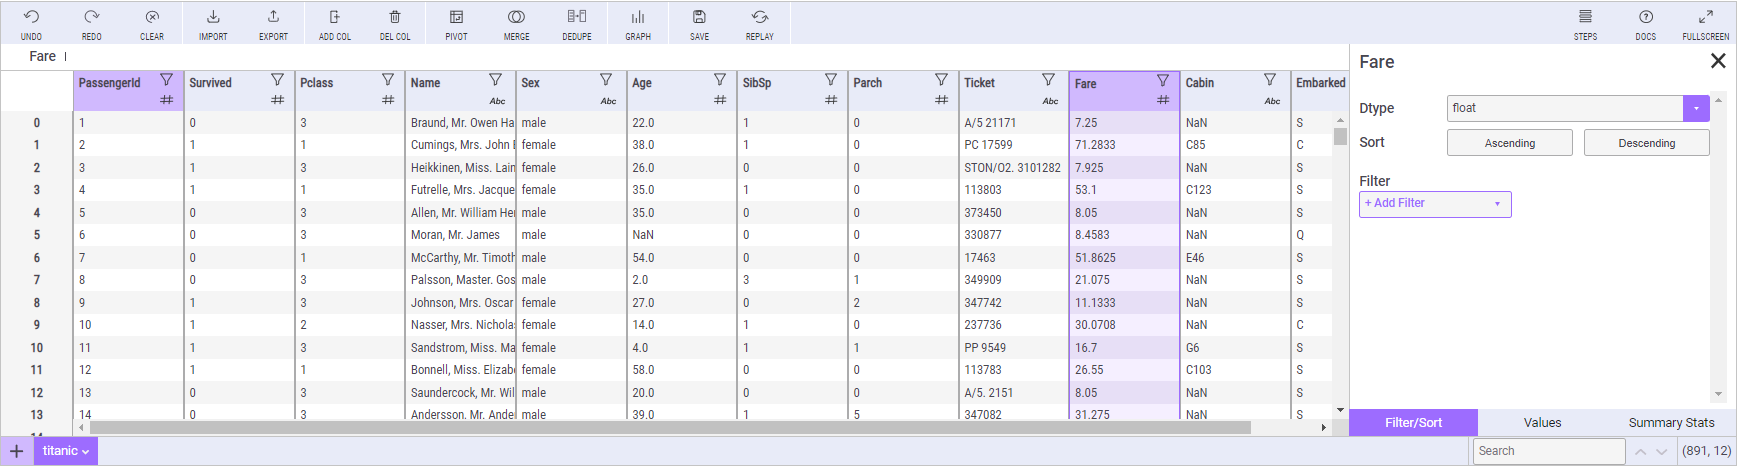Open the Add Filter dropdown
The image size is (1739, 468).
click(x=1434, y=204)
